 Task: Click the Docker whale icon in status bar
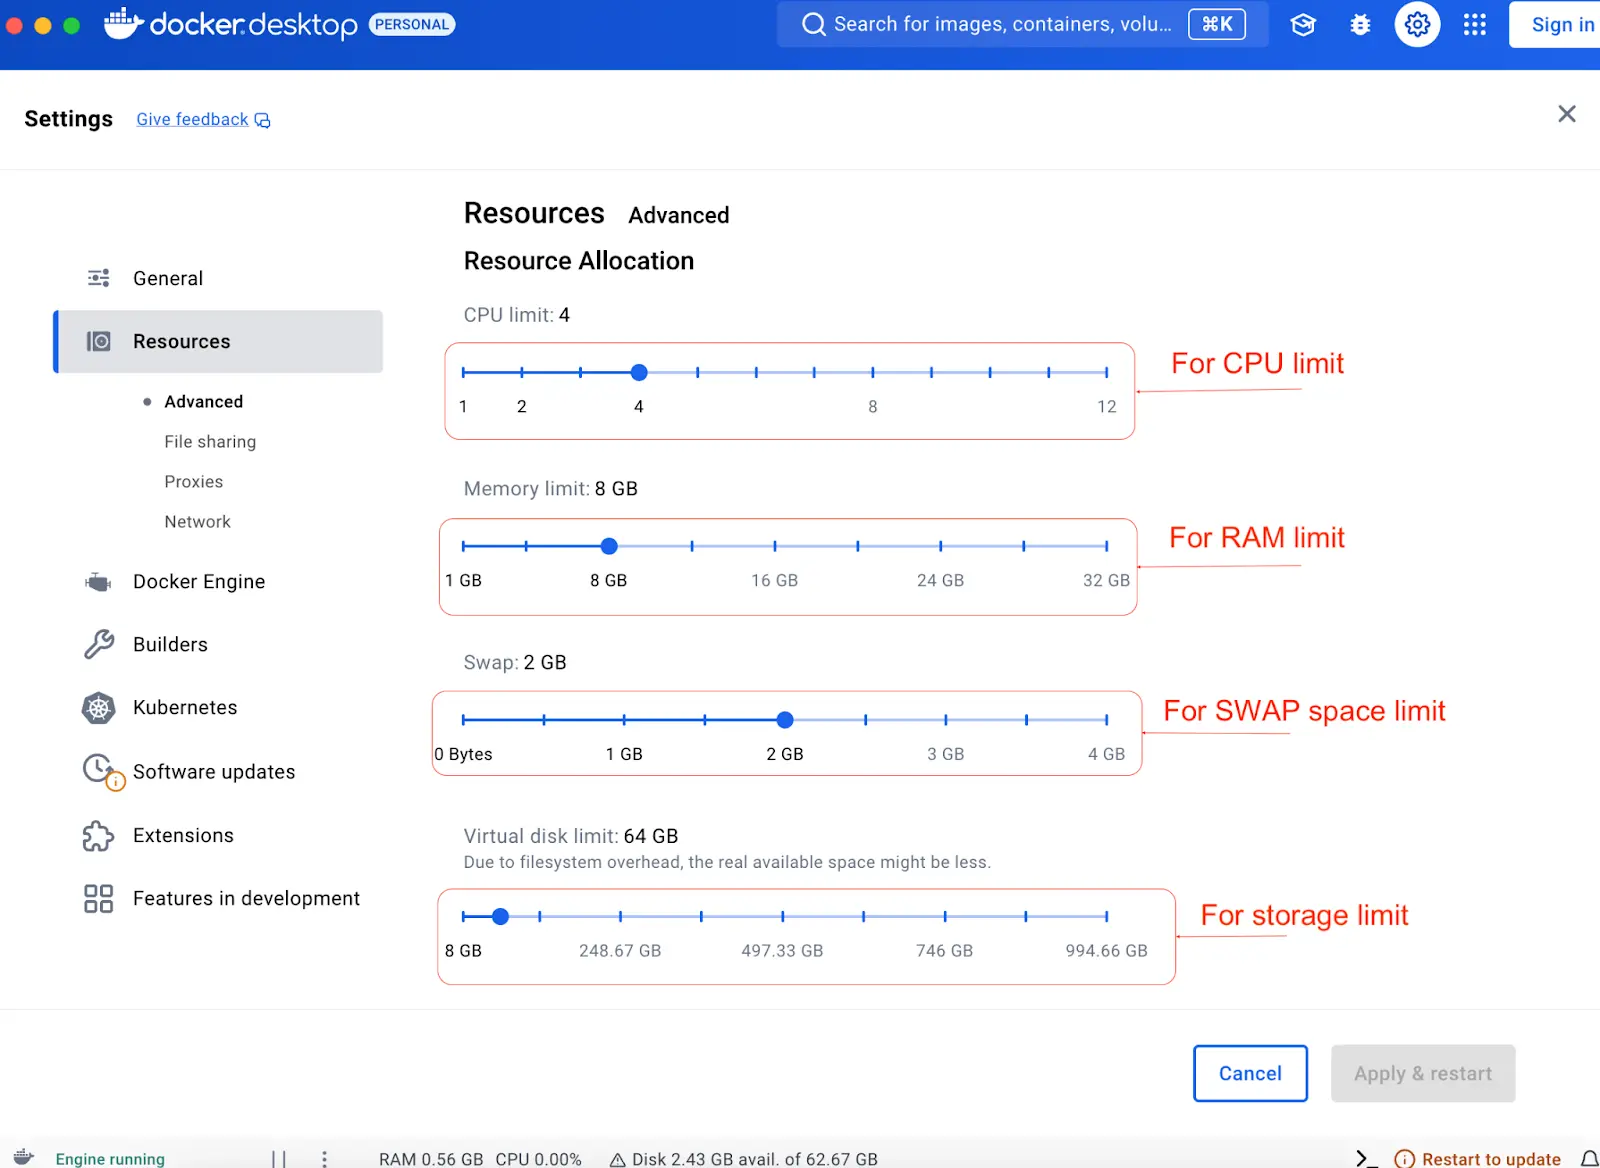(24, 1158)
